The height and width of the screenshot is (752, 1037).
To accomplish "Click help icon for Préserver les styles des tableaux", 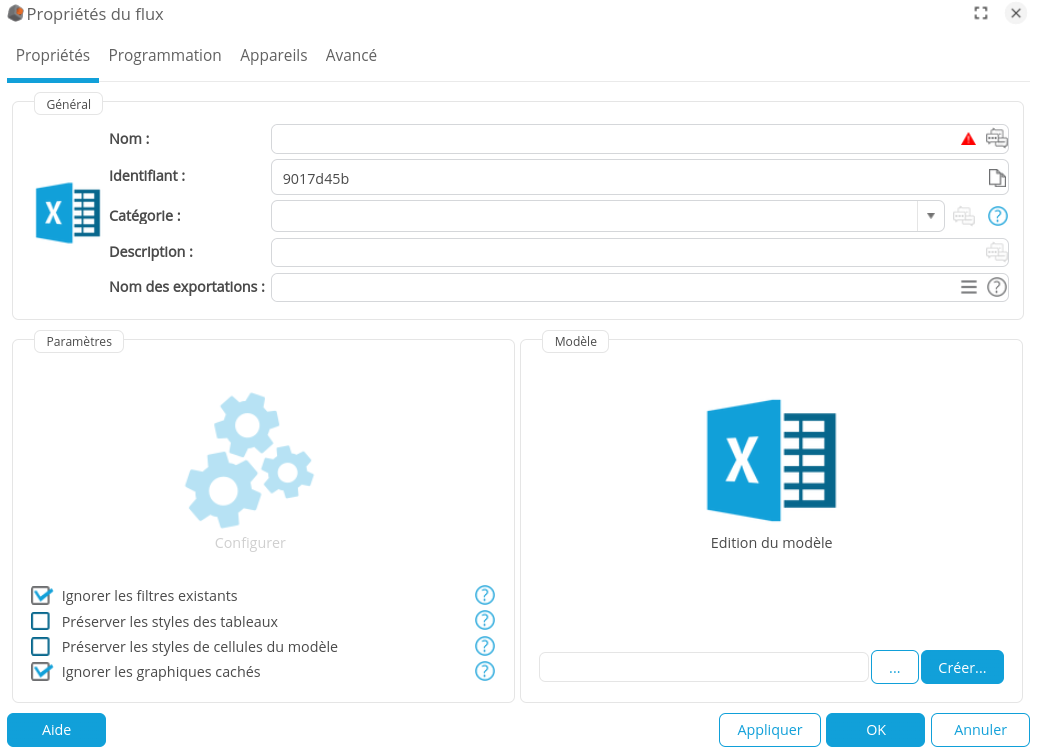I will tap(485, 621).
